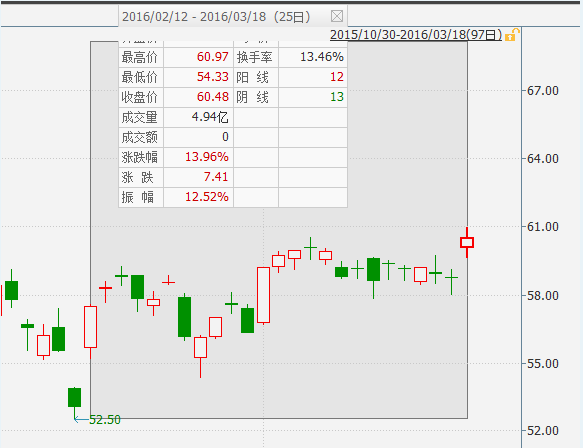Image resolution: width=583 pixels, height=448 pixels.
Task: Click the 58.00 price axis label
Action: [x=543, y=296]
